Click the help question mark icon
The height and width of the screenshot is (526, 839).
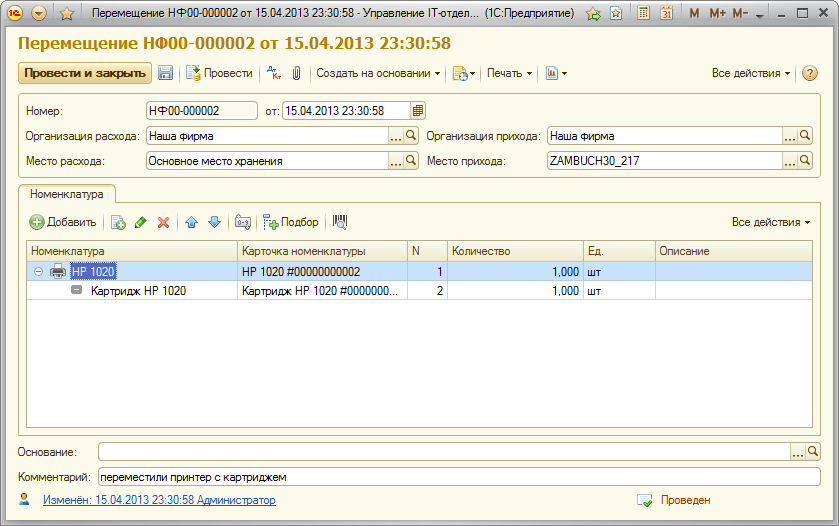[810, 73]
